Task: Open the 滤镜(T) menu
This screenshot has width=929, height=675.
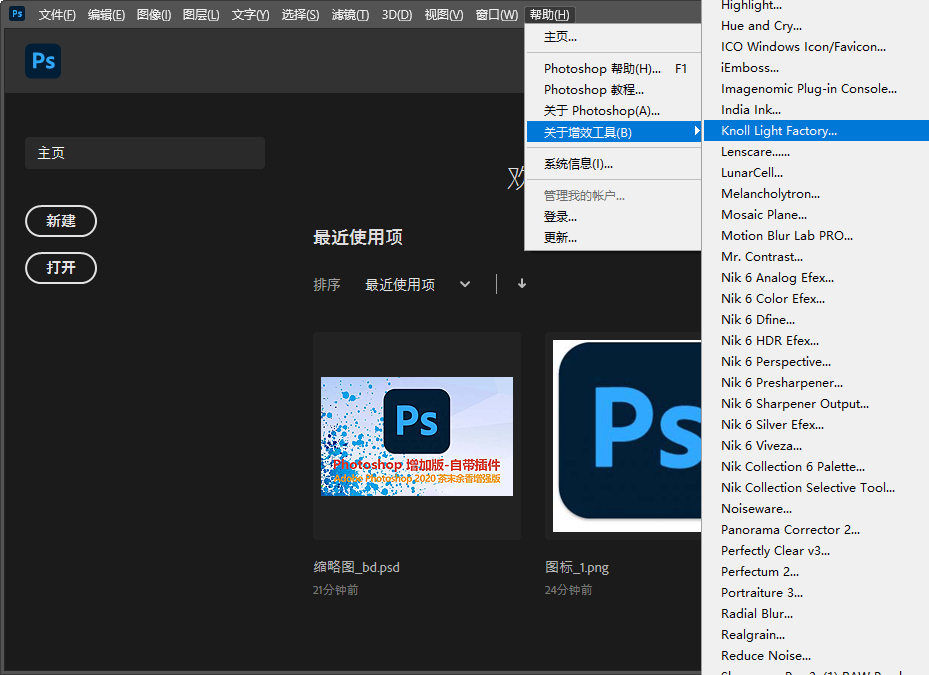Action: click(350, 15)
